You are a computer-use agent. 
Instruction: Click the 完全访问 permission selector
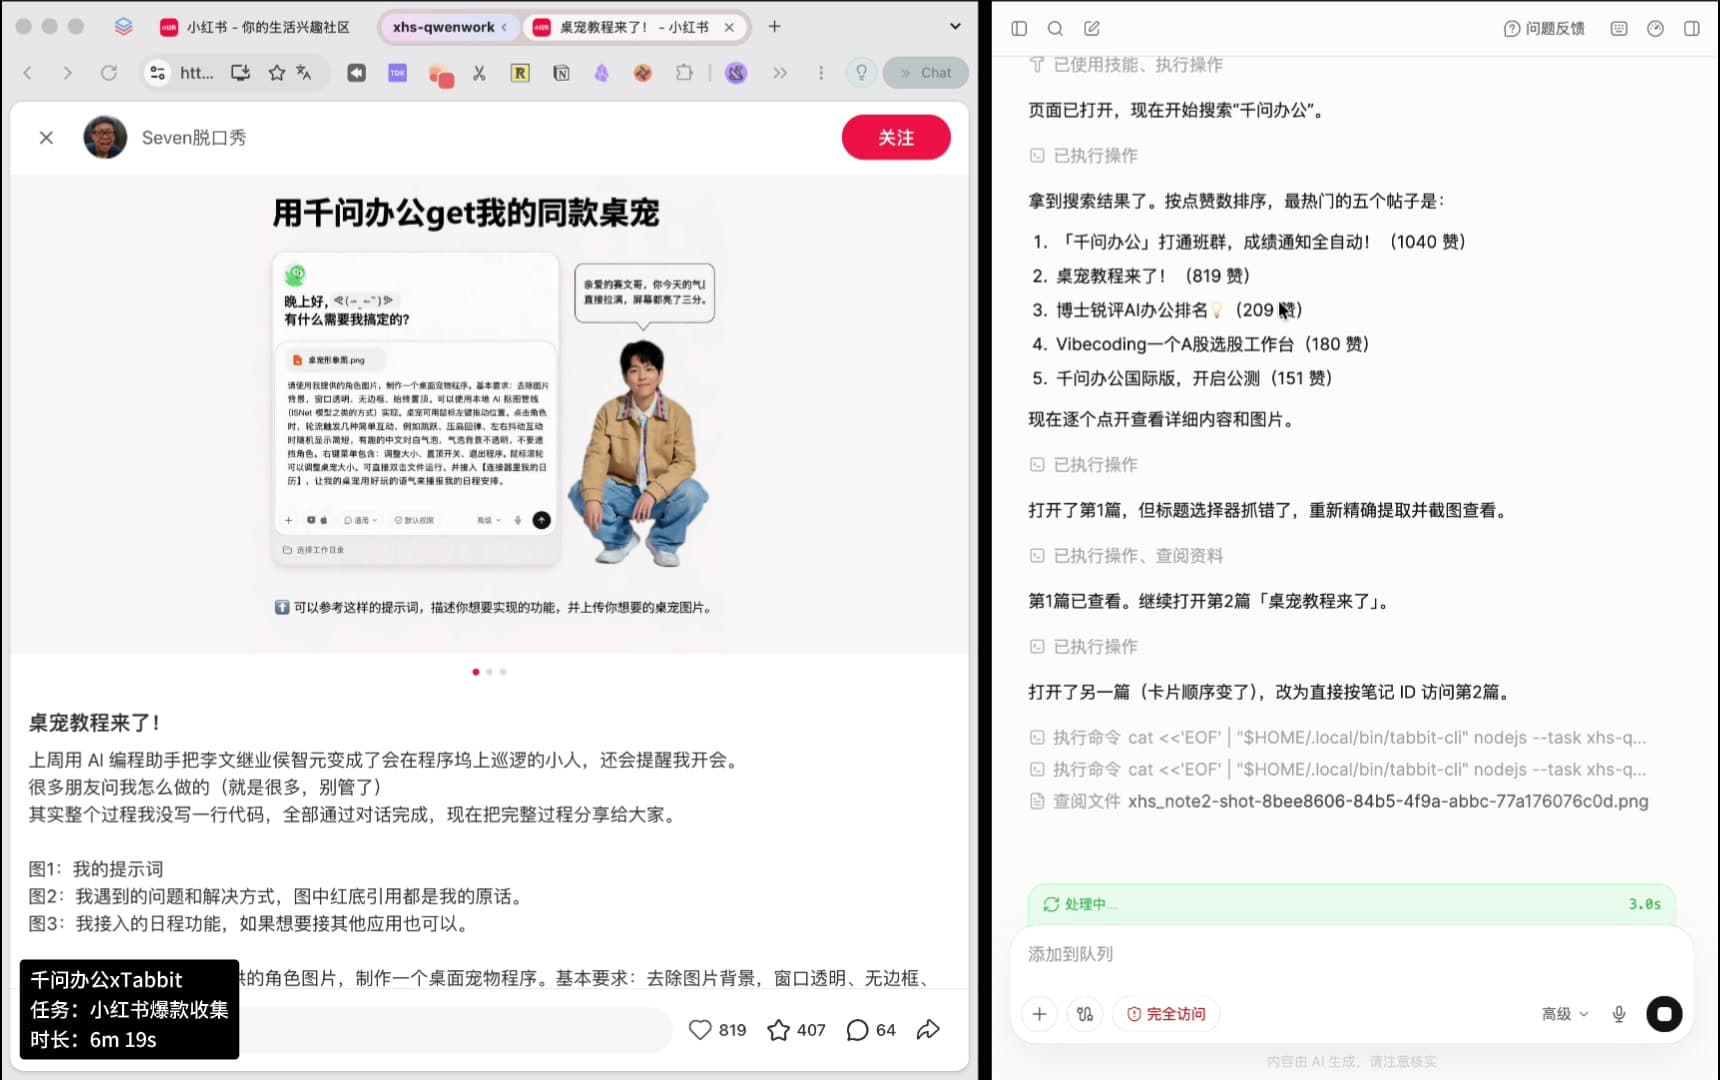[x=1166, y=1014]
